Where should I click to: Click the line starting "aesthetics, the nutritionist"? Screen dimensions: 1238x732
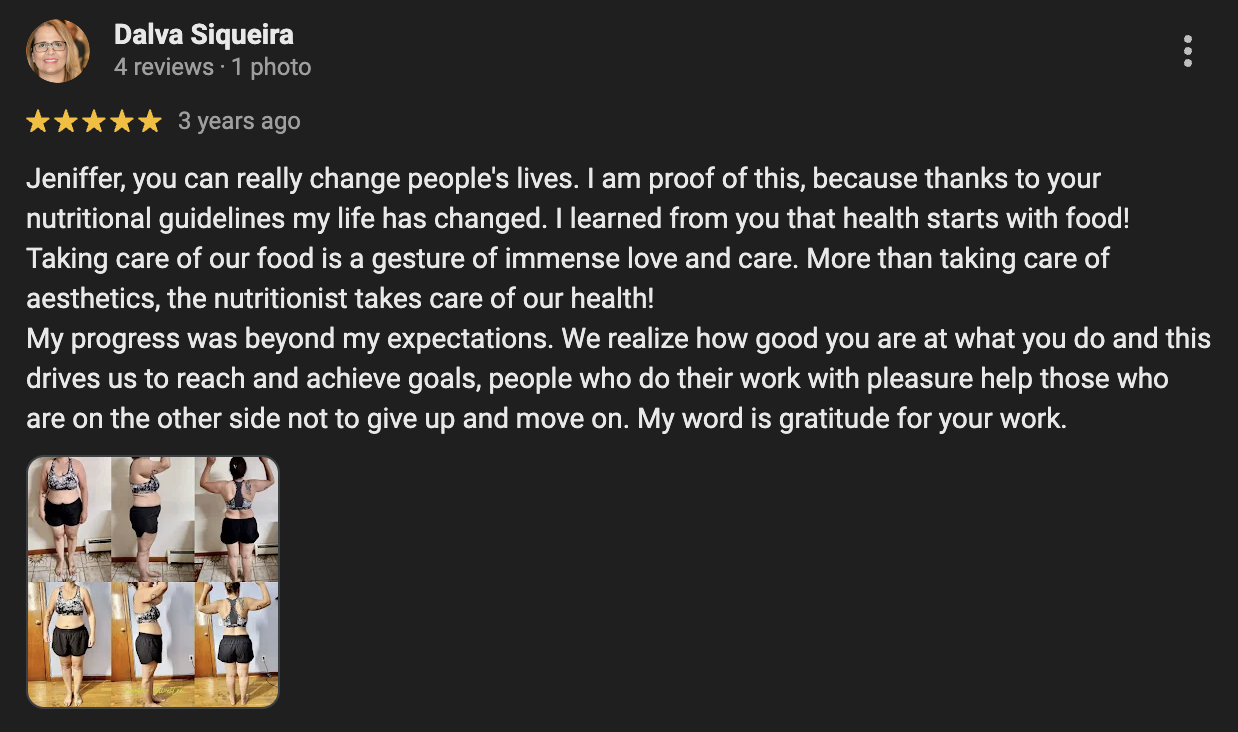coord(340,298)
